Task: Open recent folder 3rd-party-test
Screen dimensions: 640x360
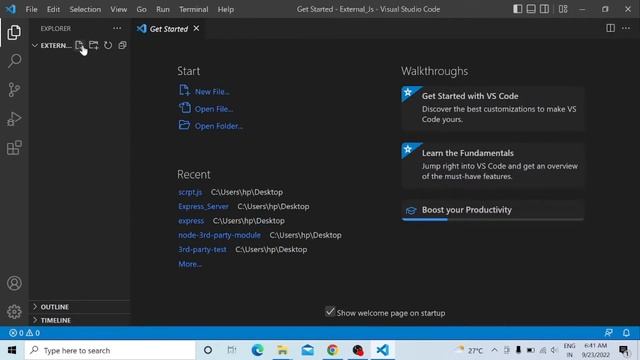Action: [202, 249]
